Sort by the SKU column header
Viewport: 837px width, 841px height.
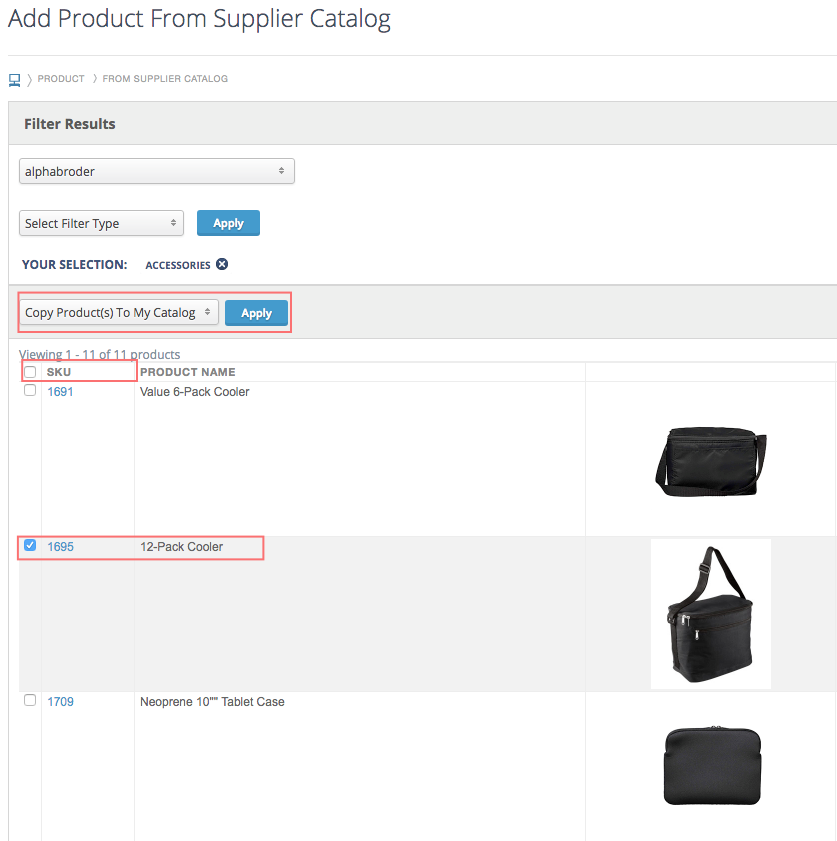(x=59, y=372)
